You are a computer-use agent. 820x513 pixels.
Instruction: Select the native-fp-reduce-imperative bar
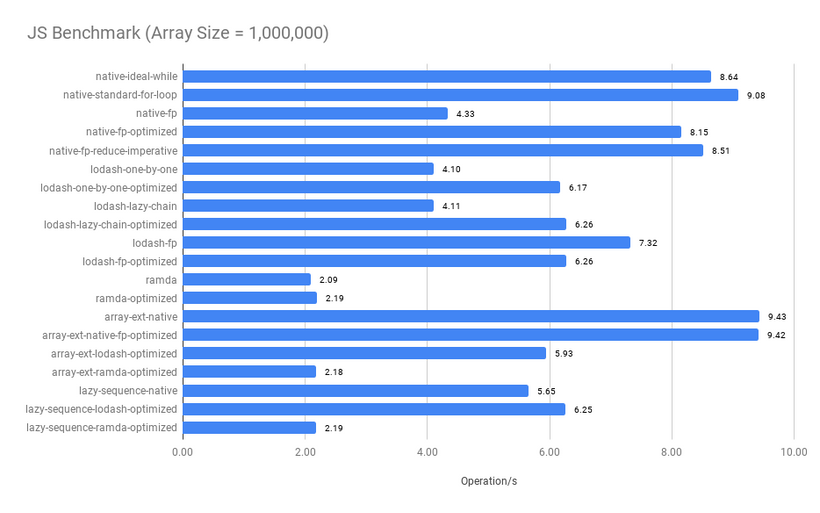pos(443,151)
